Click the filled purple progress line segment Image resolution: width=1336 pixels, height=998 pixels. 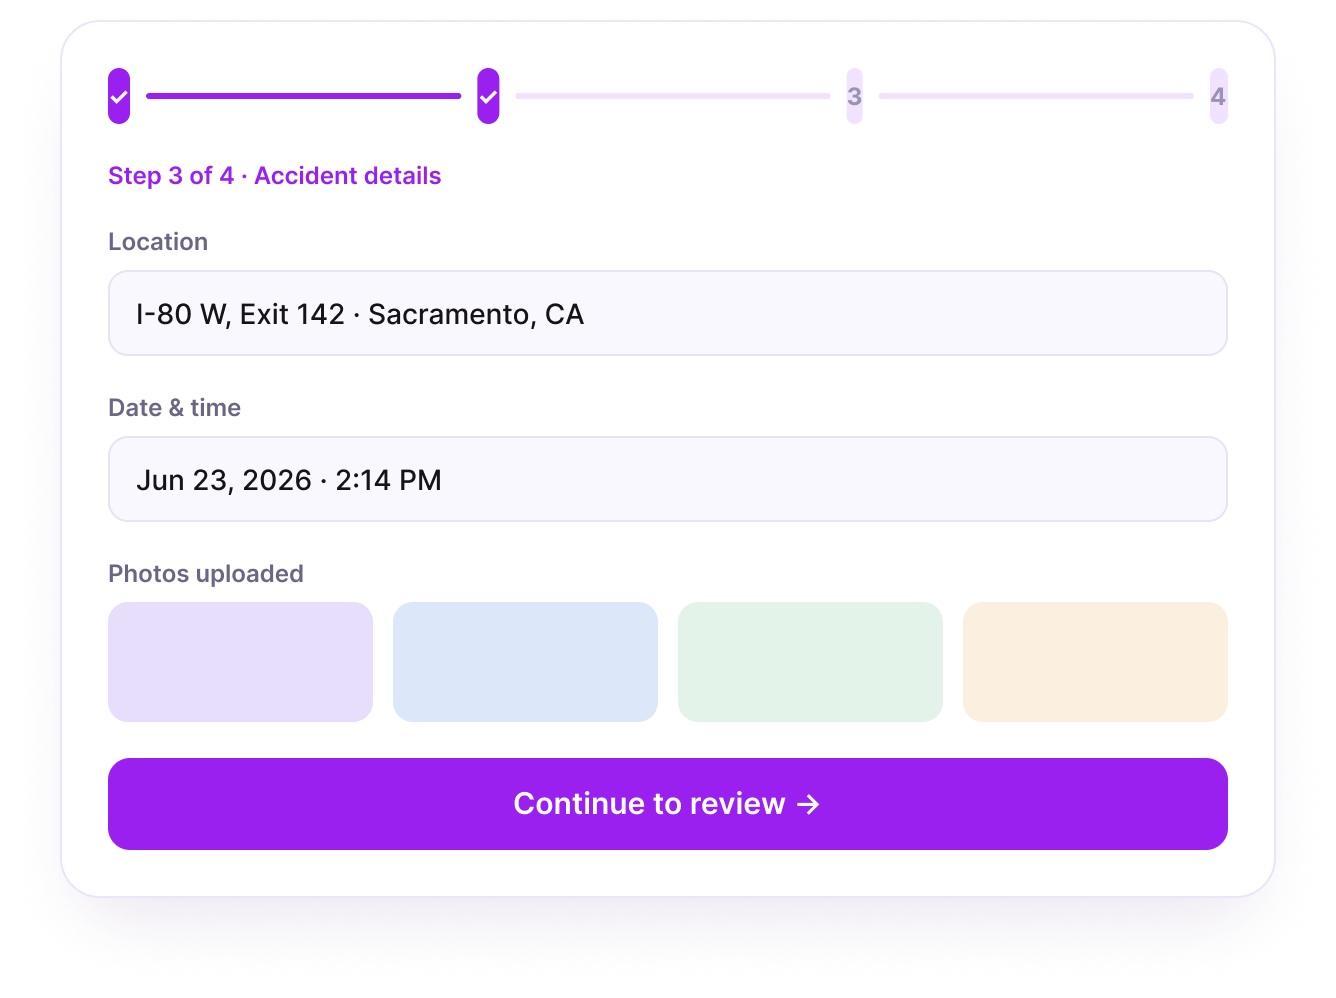[x=304, y=96]
